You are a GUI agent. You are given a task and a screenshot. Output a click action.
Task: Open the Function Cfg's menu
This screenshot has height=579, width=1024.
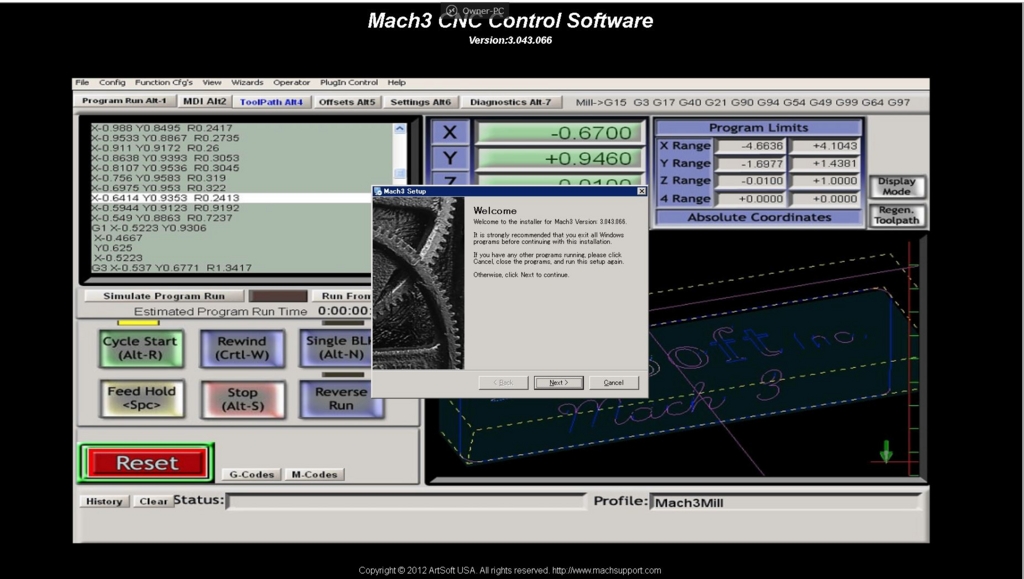point(163,82)
